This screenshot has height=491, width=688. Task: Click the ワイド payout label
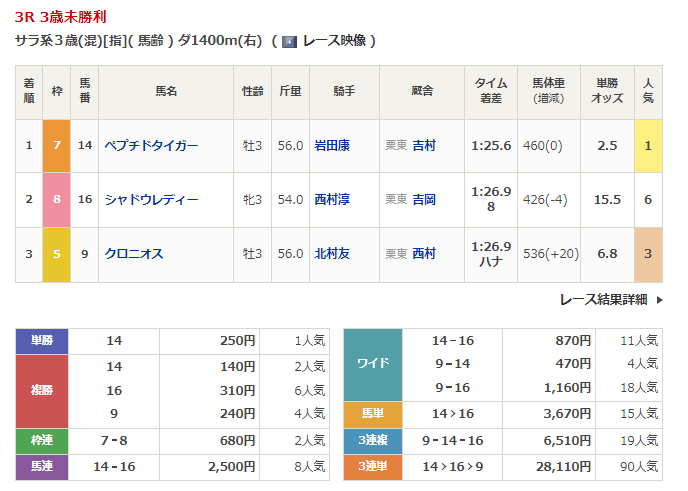coord(372,364)
